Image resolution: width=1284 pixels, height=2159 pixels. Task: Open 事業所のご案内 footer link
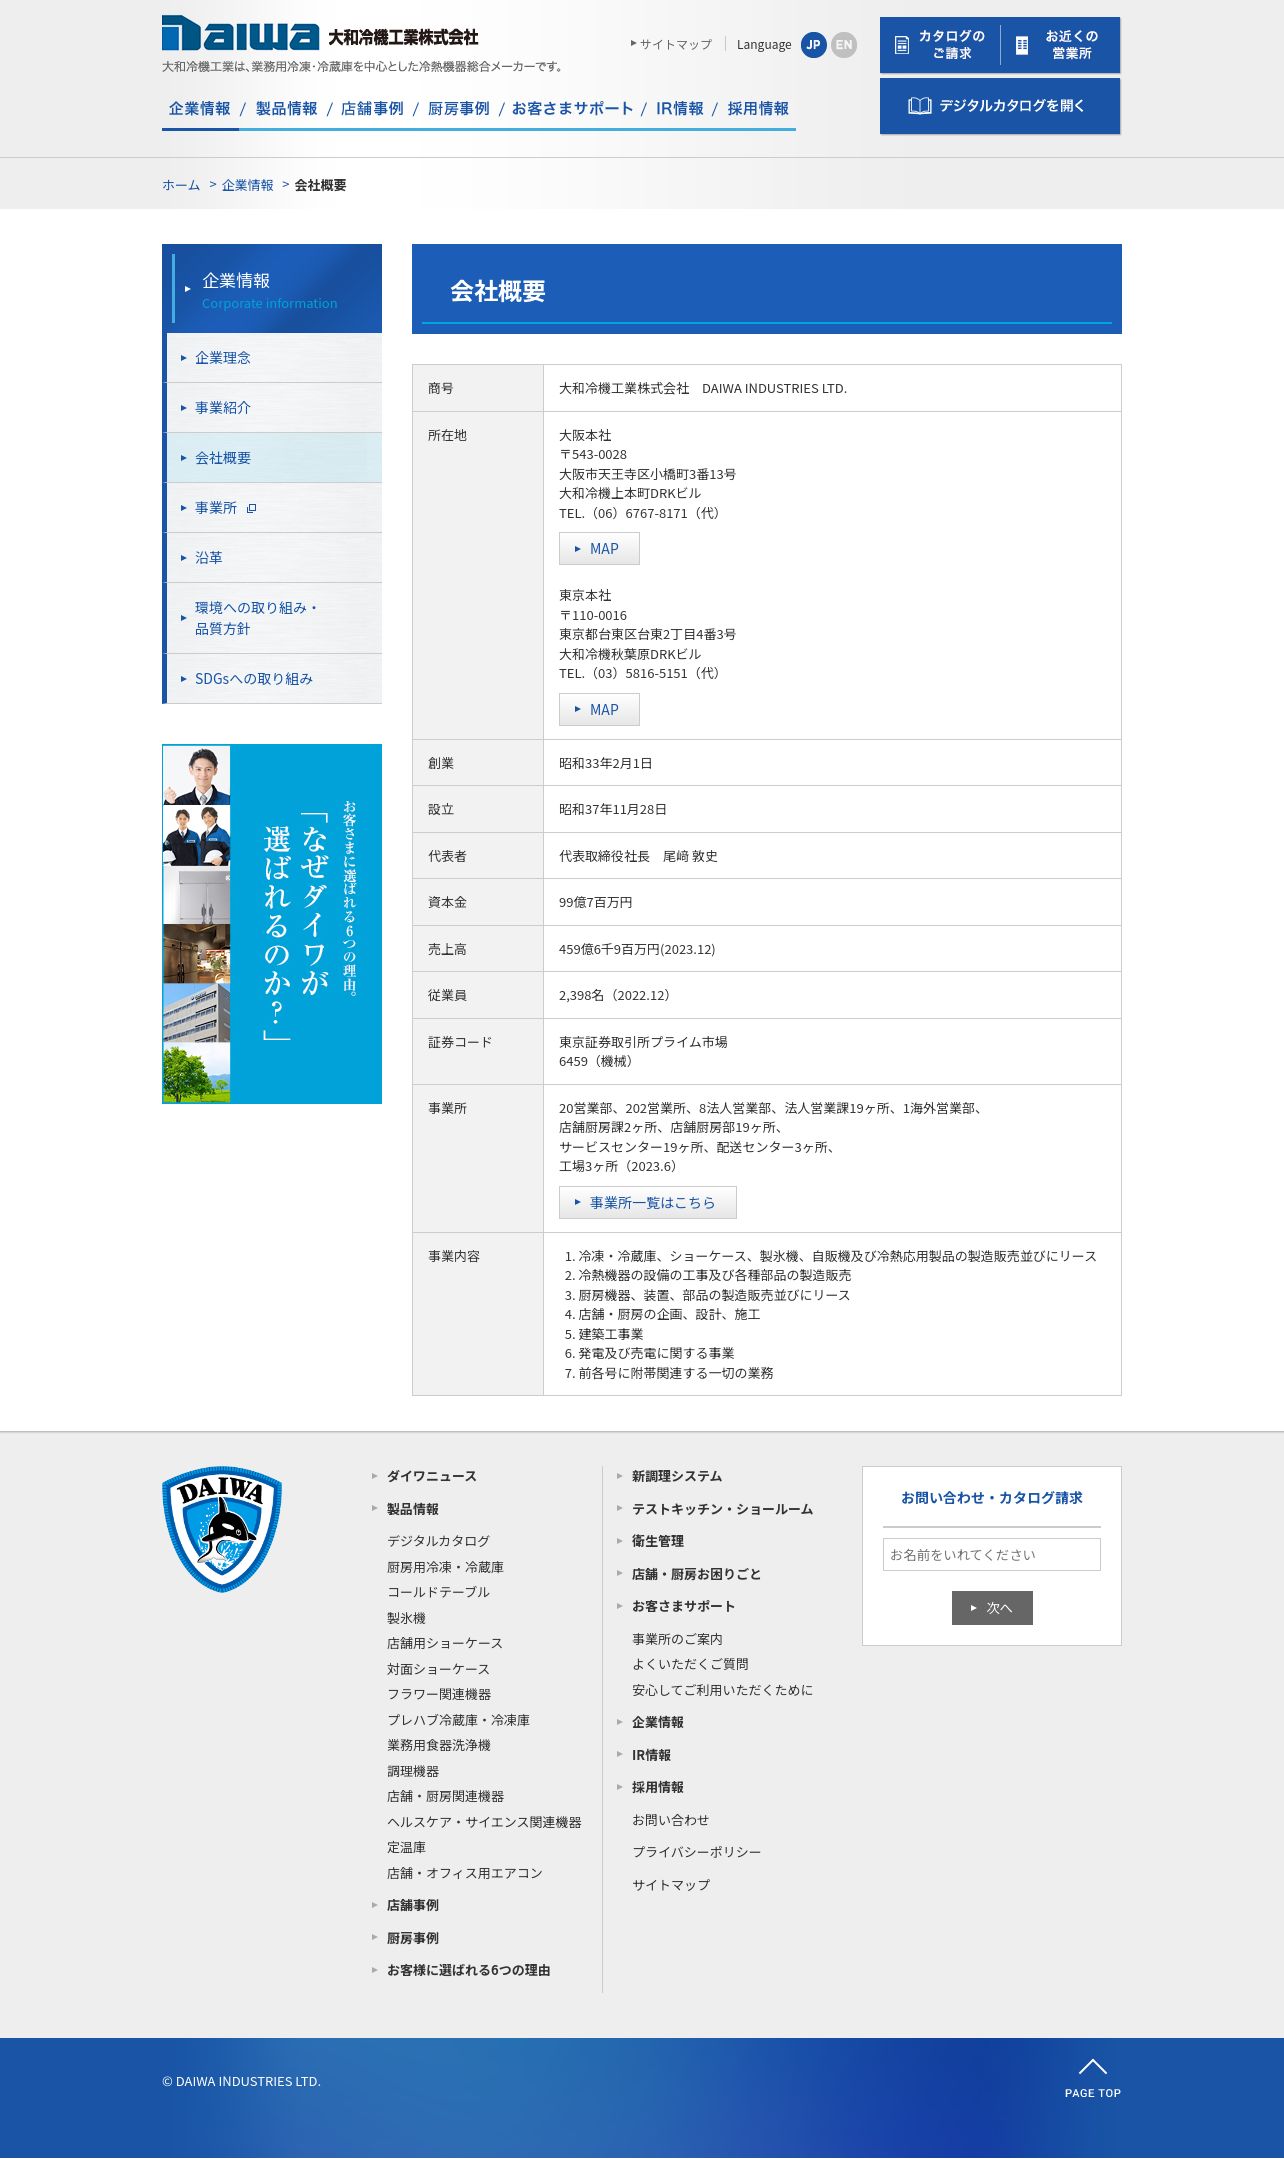point(677,1639)
